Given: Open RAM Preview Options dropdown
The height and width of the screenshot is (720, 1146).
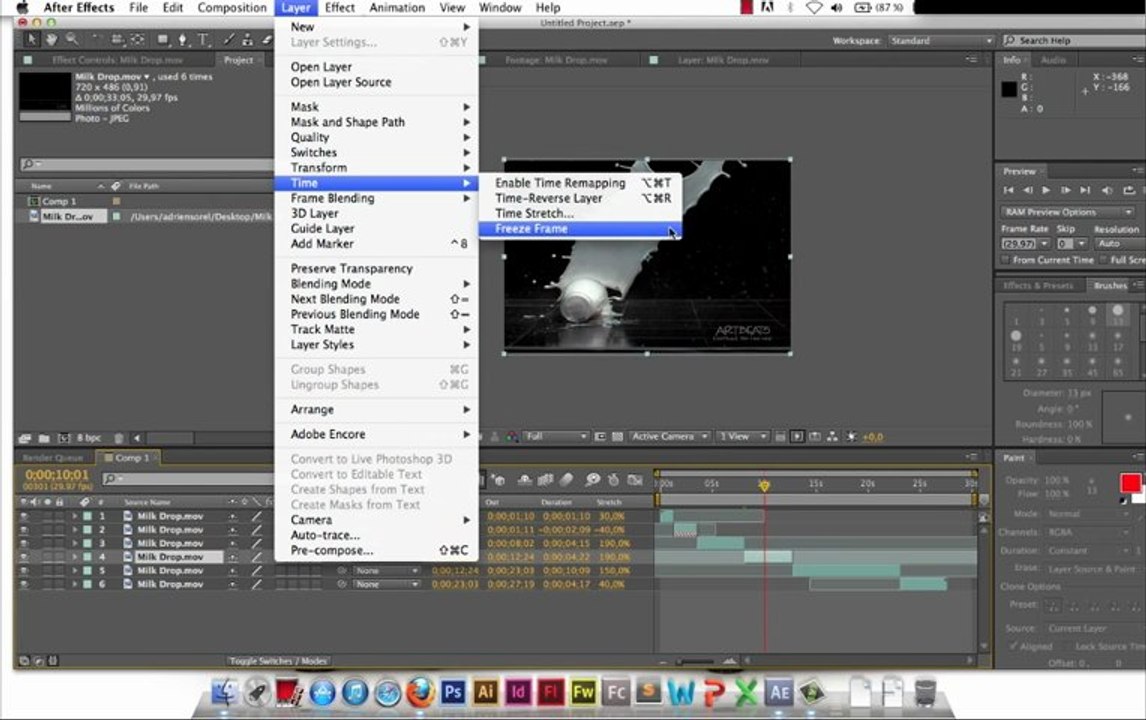Looking at the screenshot, I should (x=1067, y=212).
